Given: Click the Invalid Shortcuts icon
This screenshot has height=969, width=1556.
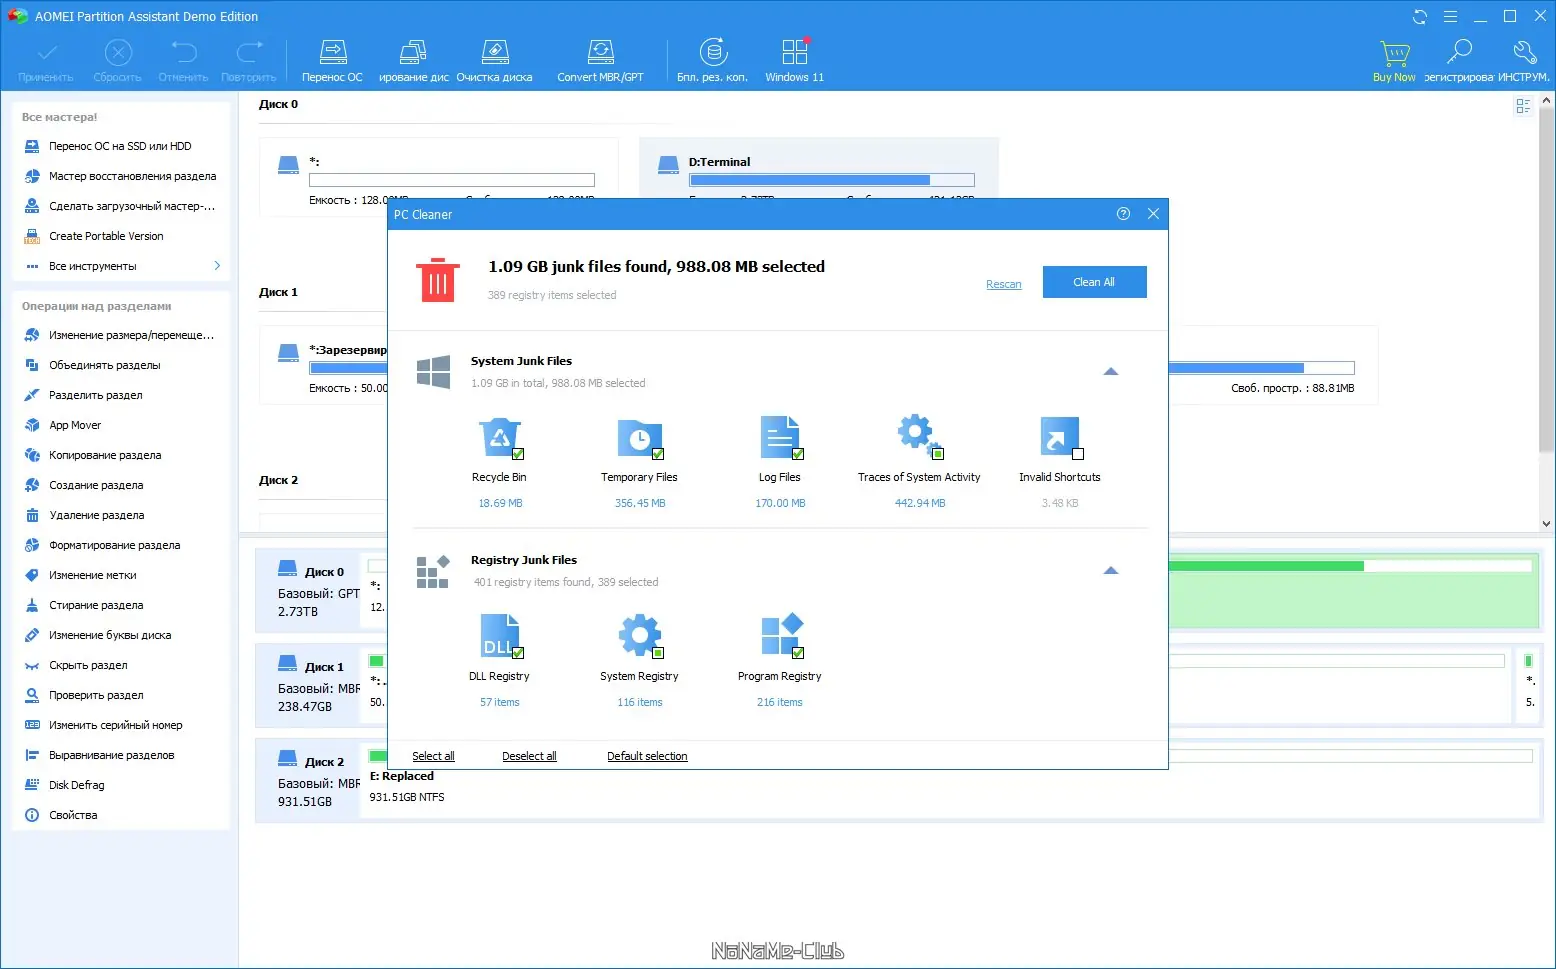Looking at the screenshot, I should 1060,438.
